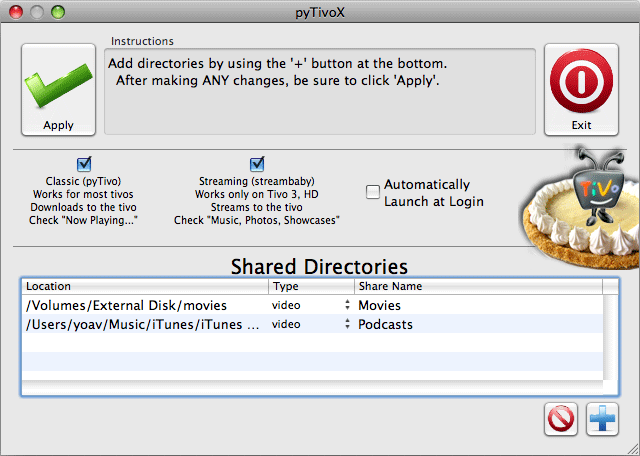This screenshot has height=456, width=640.
Task: Click the green zoom window button
Action: click(58, 12)
